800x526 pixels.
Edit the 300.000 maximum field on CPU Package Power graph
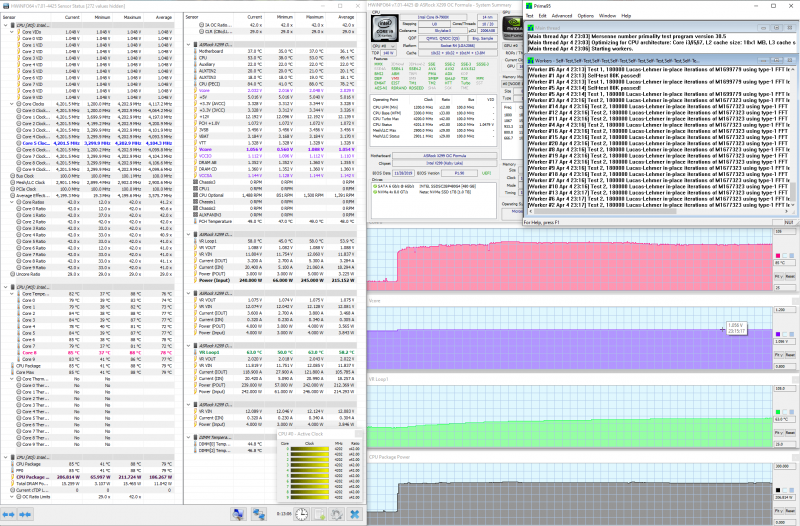pyautogui.click(x=783, y=466)
